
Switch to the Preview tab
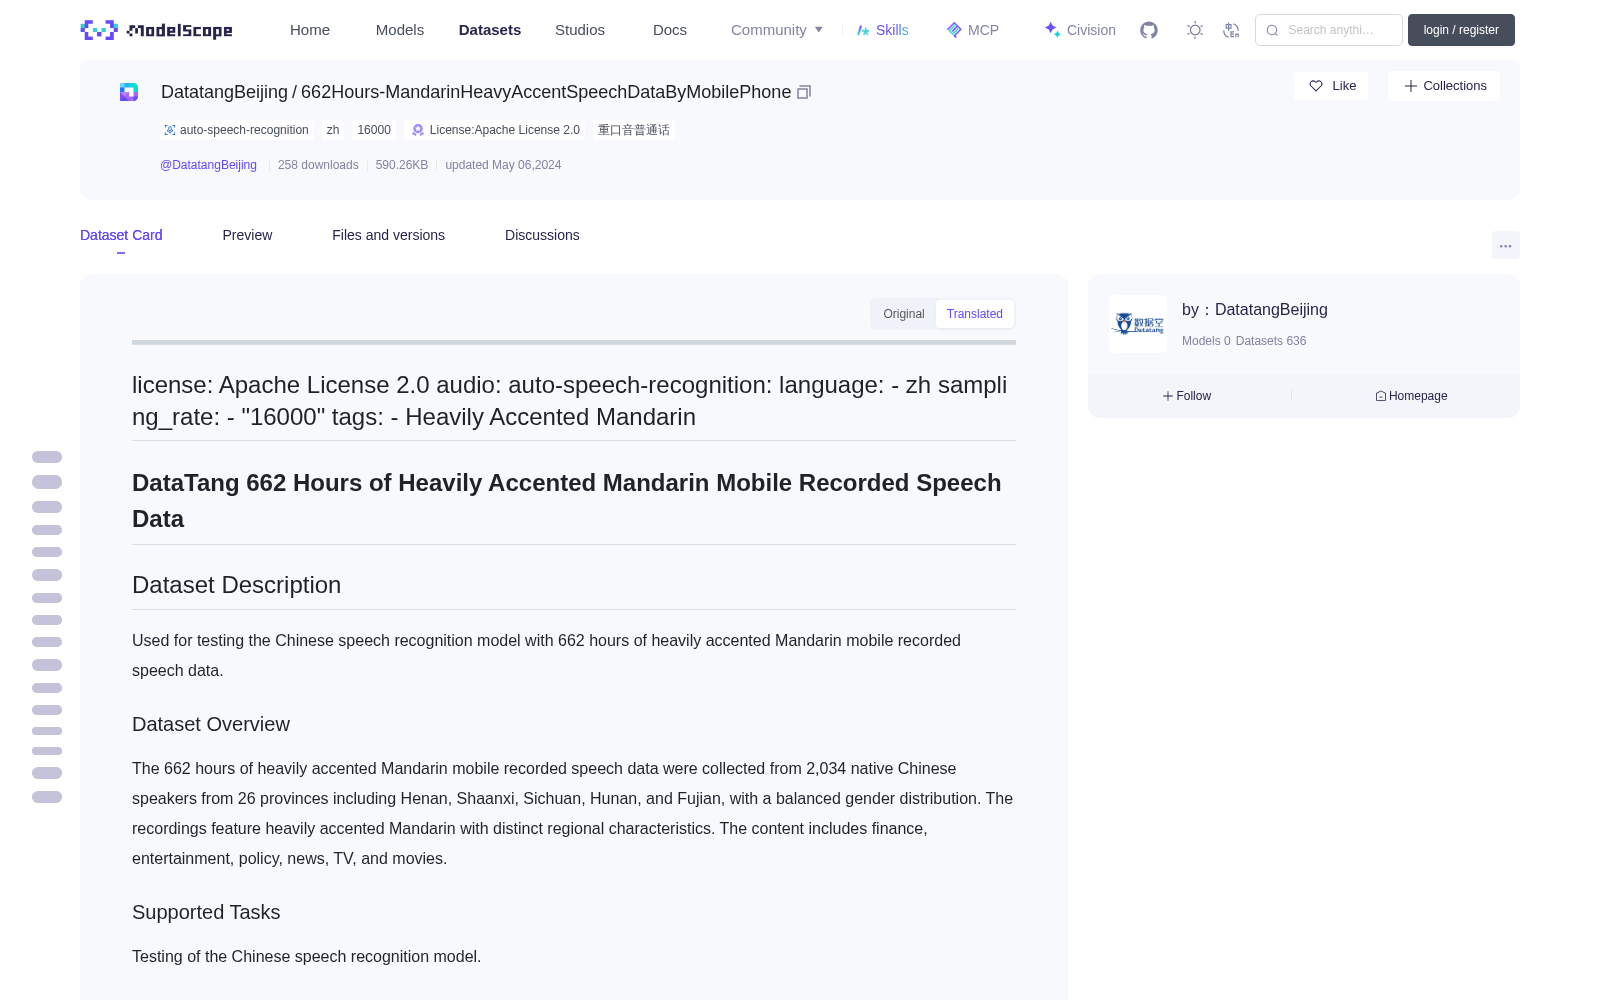pyautogui.click(x=247, y=235)
